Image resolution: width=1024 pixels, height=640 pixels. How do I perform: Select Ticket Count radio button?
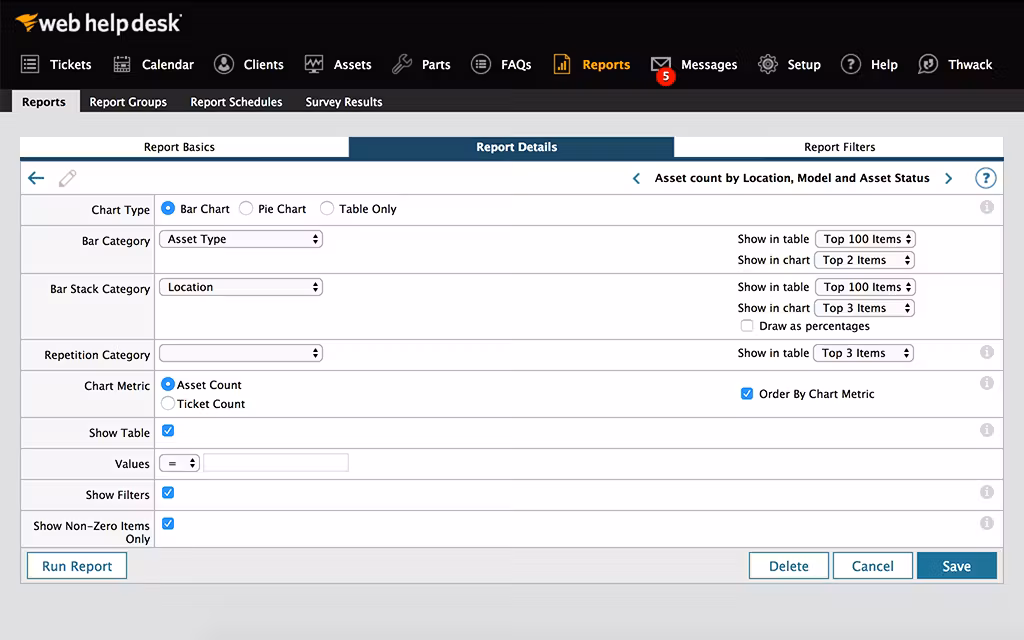coord(168,404)
